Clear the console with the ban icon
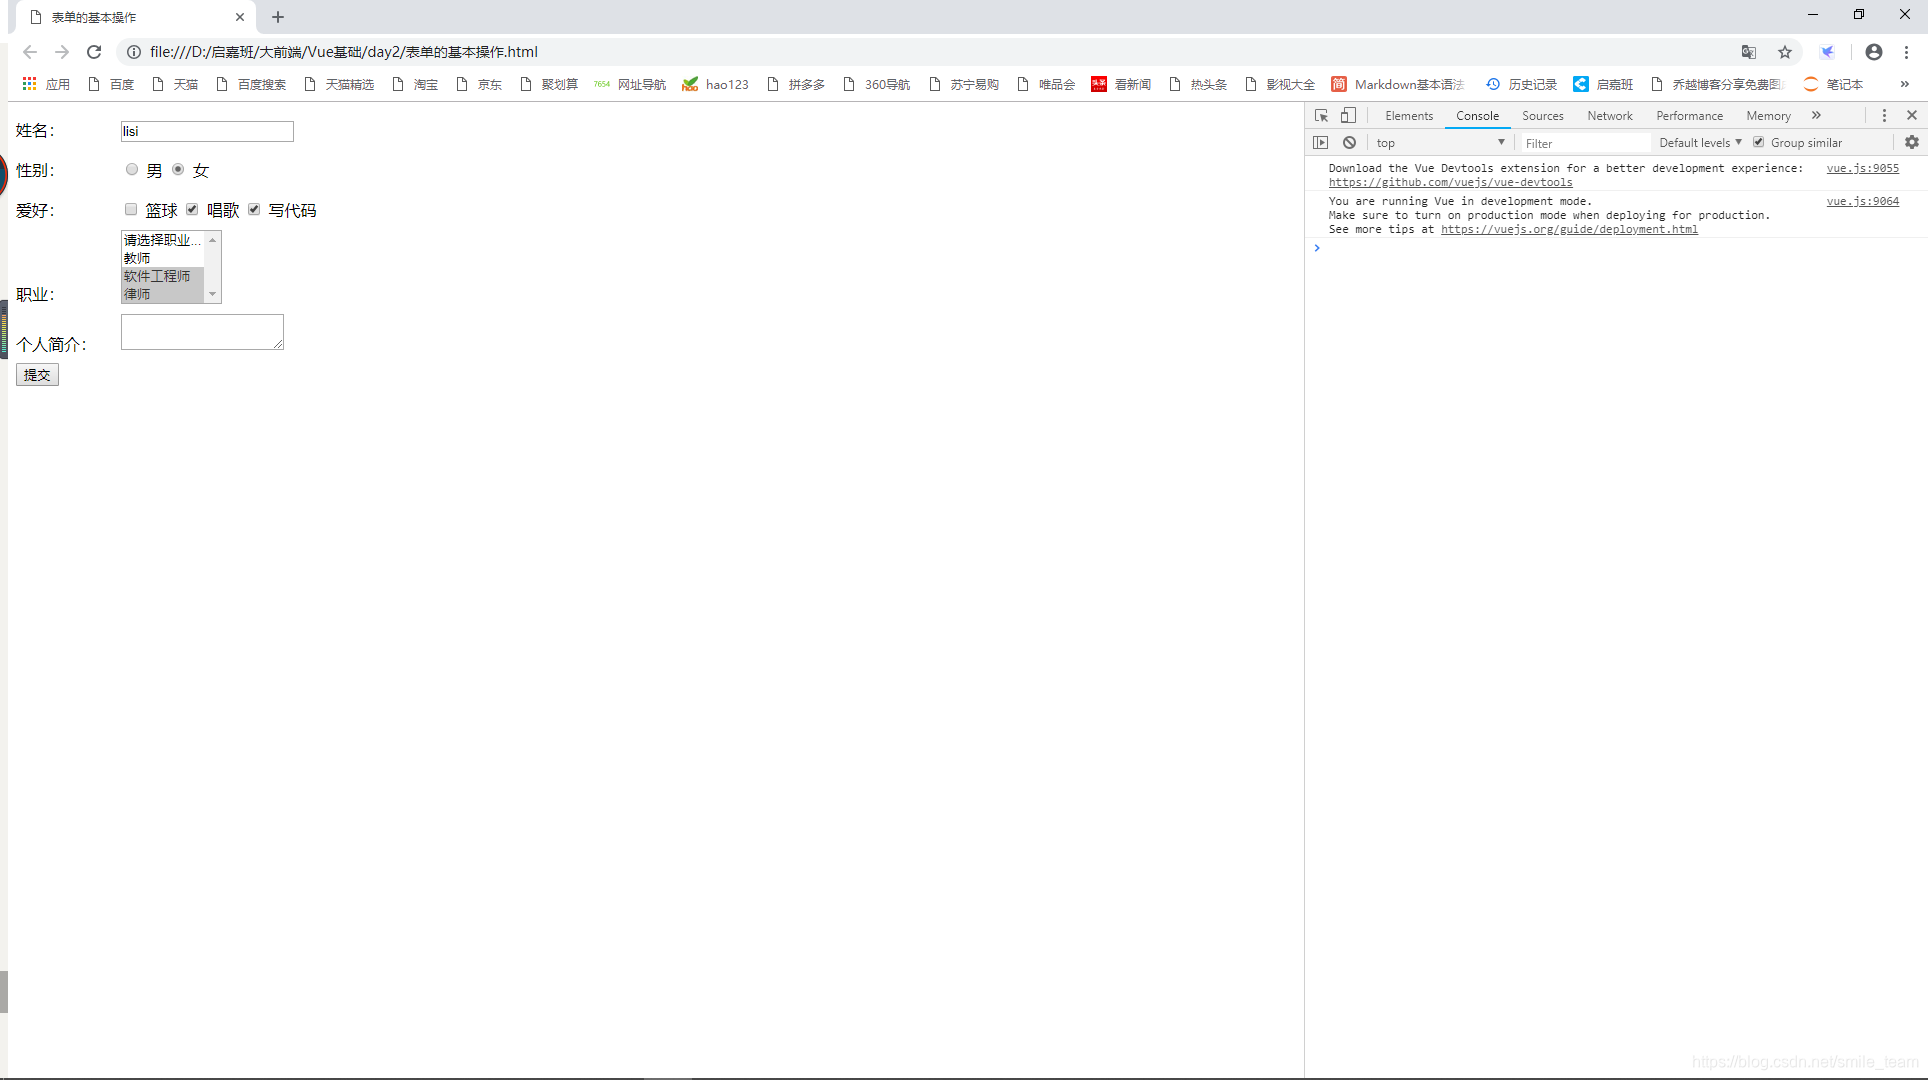Viewport: 1928px width, 1080px height. [1349, 142]
